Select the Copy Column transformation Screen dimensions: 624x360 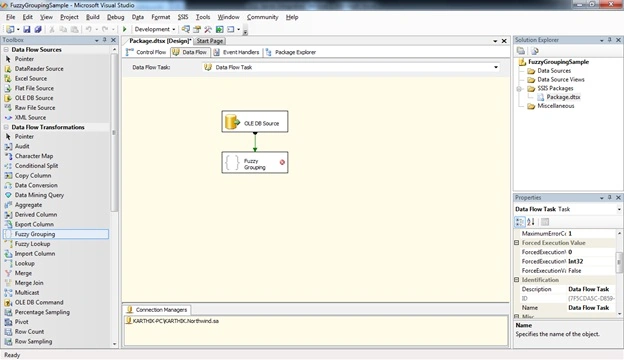(33, 175)
